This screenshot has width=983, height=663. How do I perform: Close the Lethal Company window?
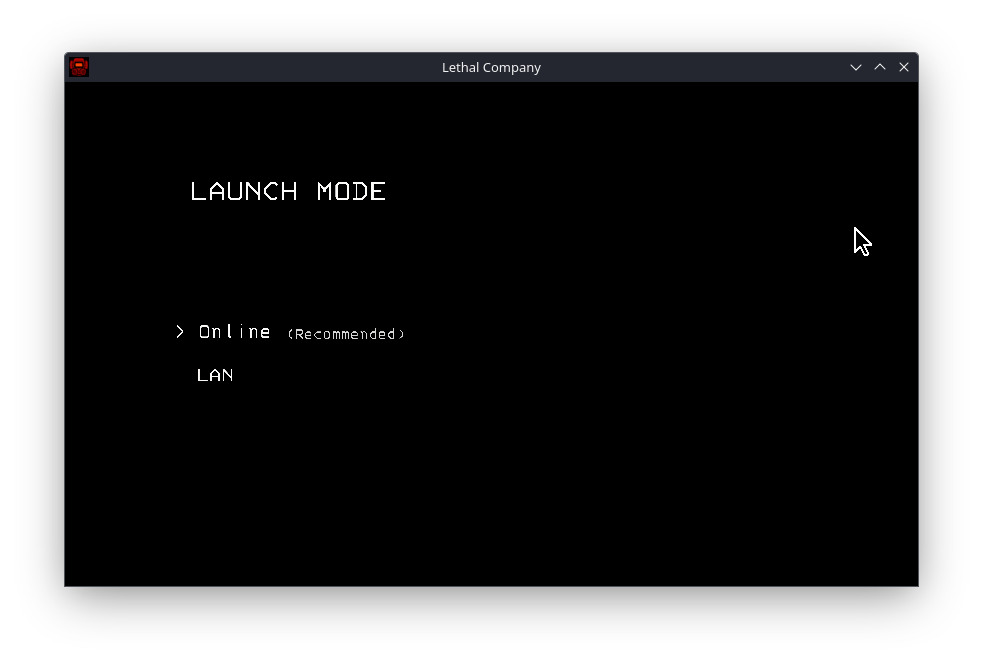903,67
